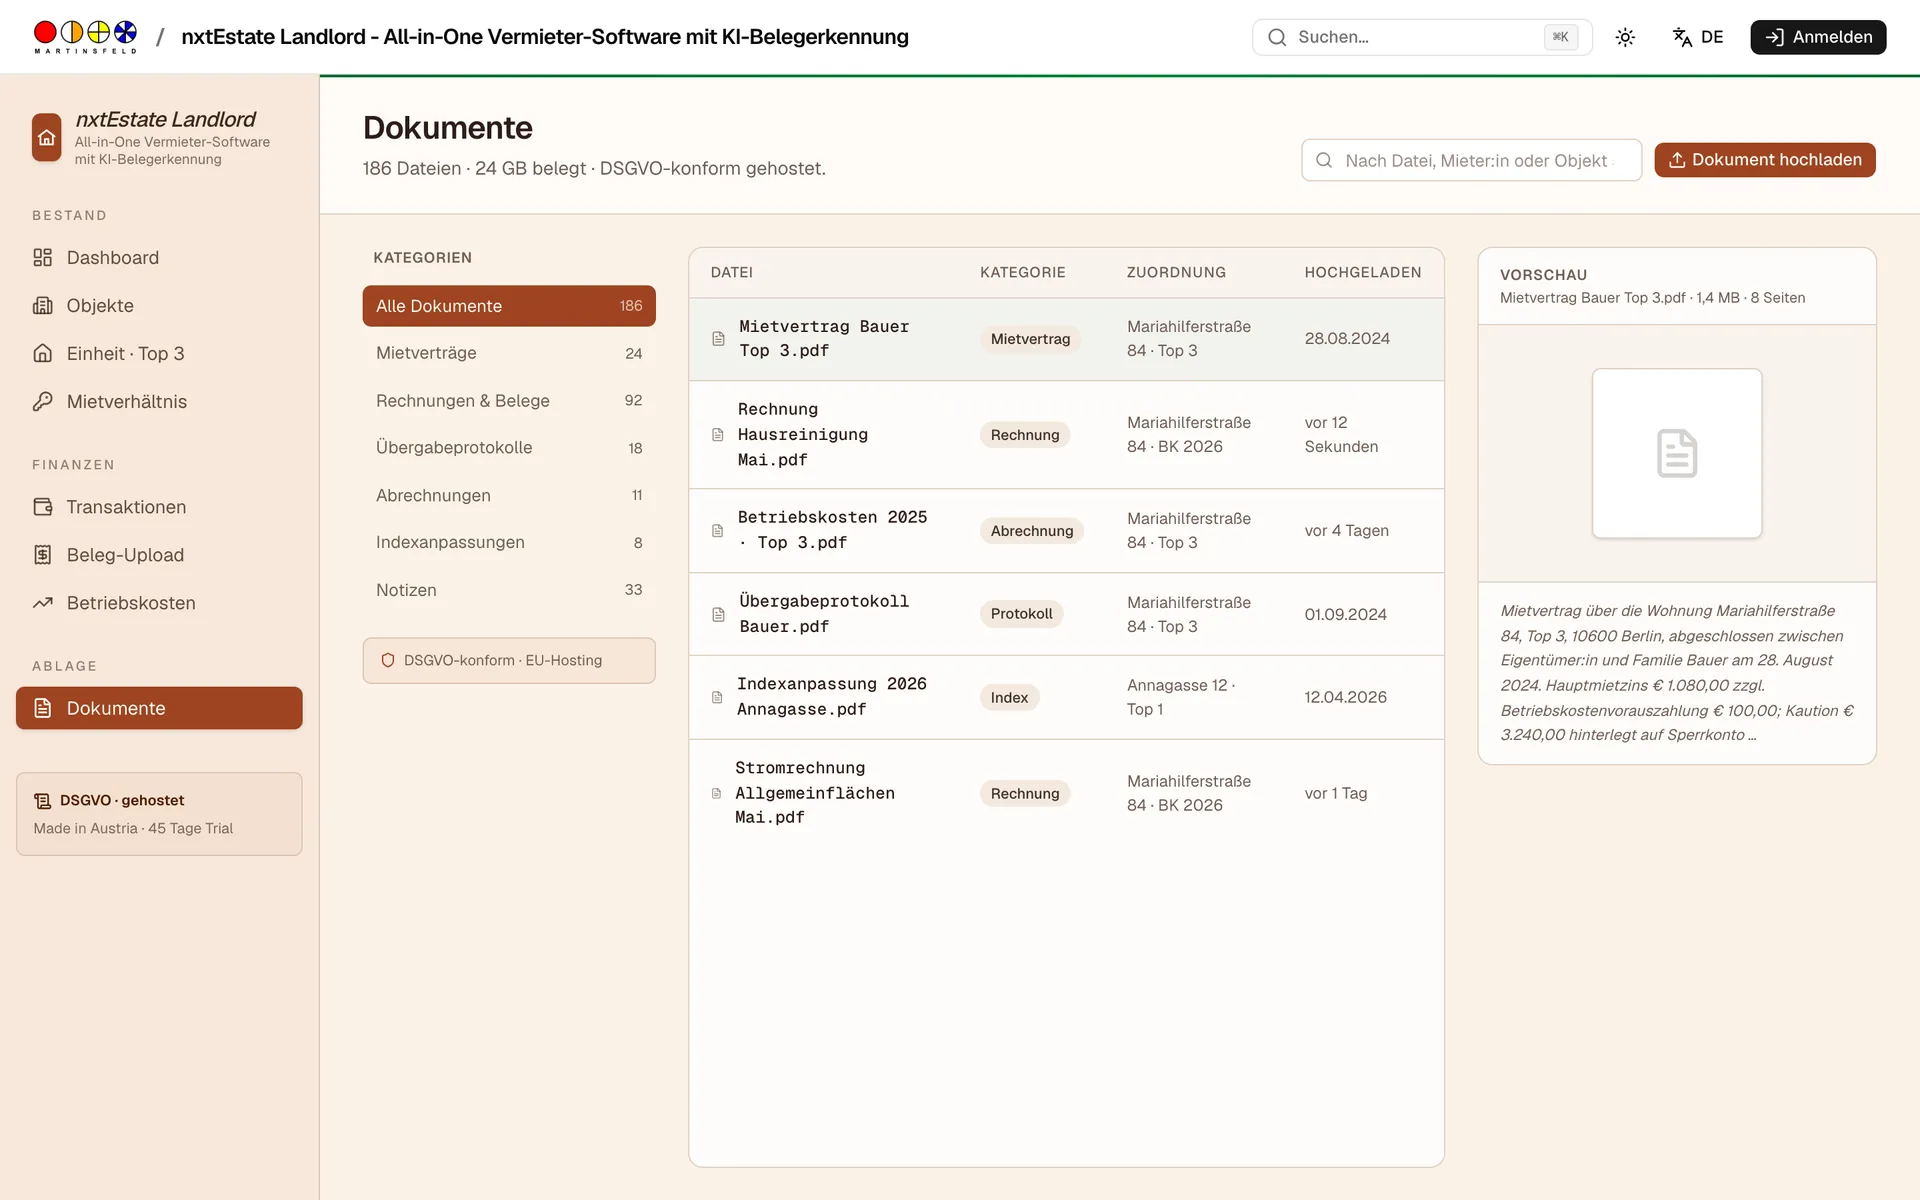Click the Martinsfeld logo in header
This screenshot has width=1920, height=1200.
click(x=85, y=37)
